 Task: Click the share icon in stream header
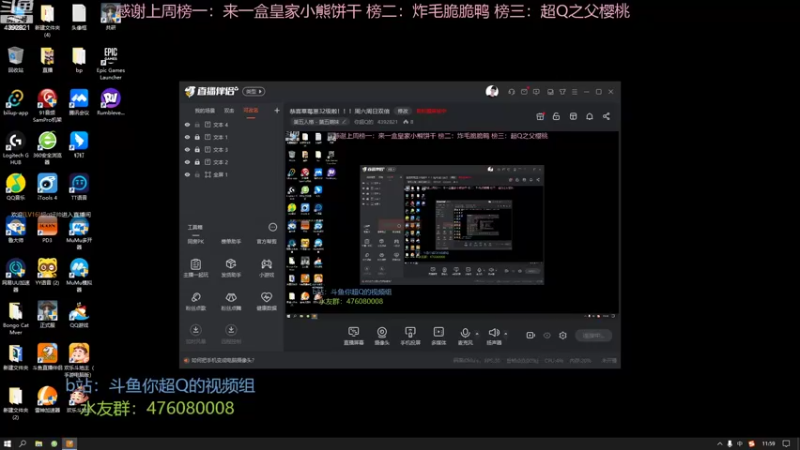click(x=606, y=116)
